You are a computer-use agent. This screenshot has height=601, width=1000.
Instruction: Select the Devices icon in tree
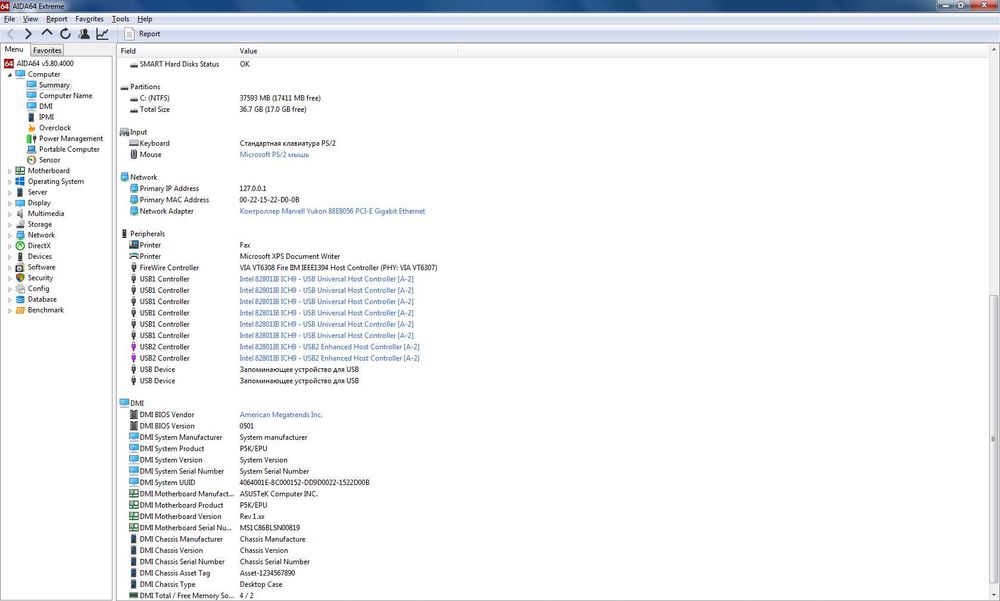click(20, 256)
